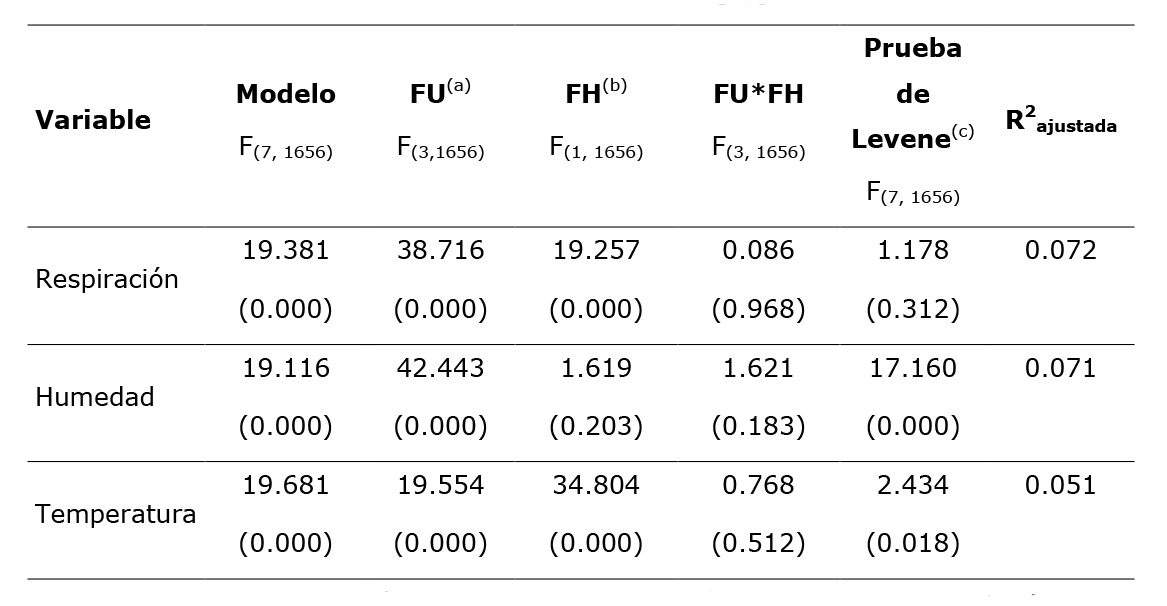Image resolution: width=1167 pixels, height=606 pixels.
Task: Click the R² ajustada header
Action: click(1060, 122)
